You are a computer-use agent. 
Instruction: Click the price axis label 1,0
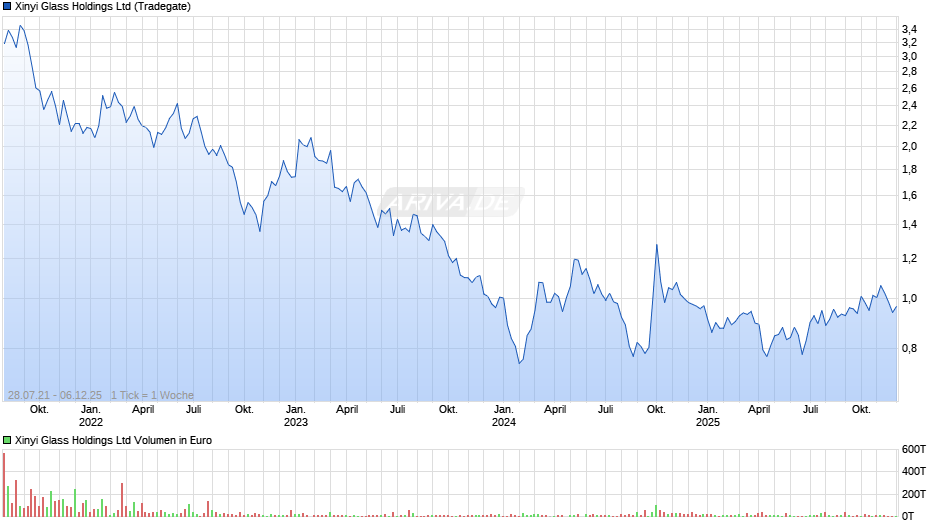[x=909, y=299]
